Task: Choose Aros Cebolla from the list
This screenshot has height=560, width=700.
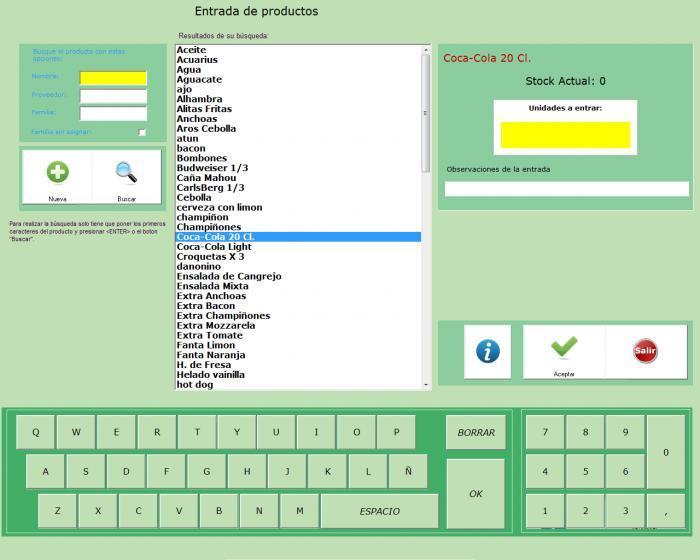Action: (298, 129)
